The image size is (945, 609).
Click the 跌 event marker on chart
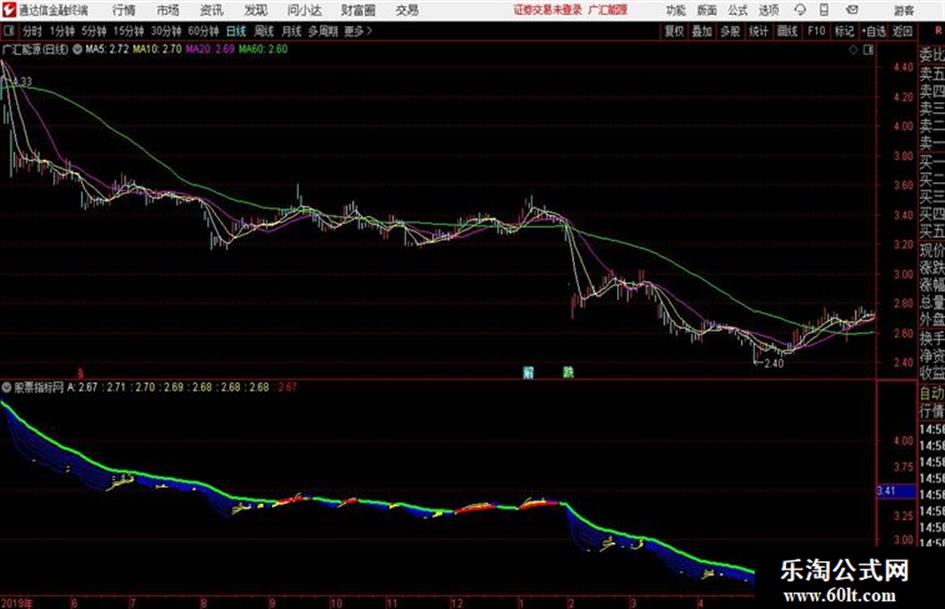click(x=568, y=371)
